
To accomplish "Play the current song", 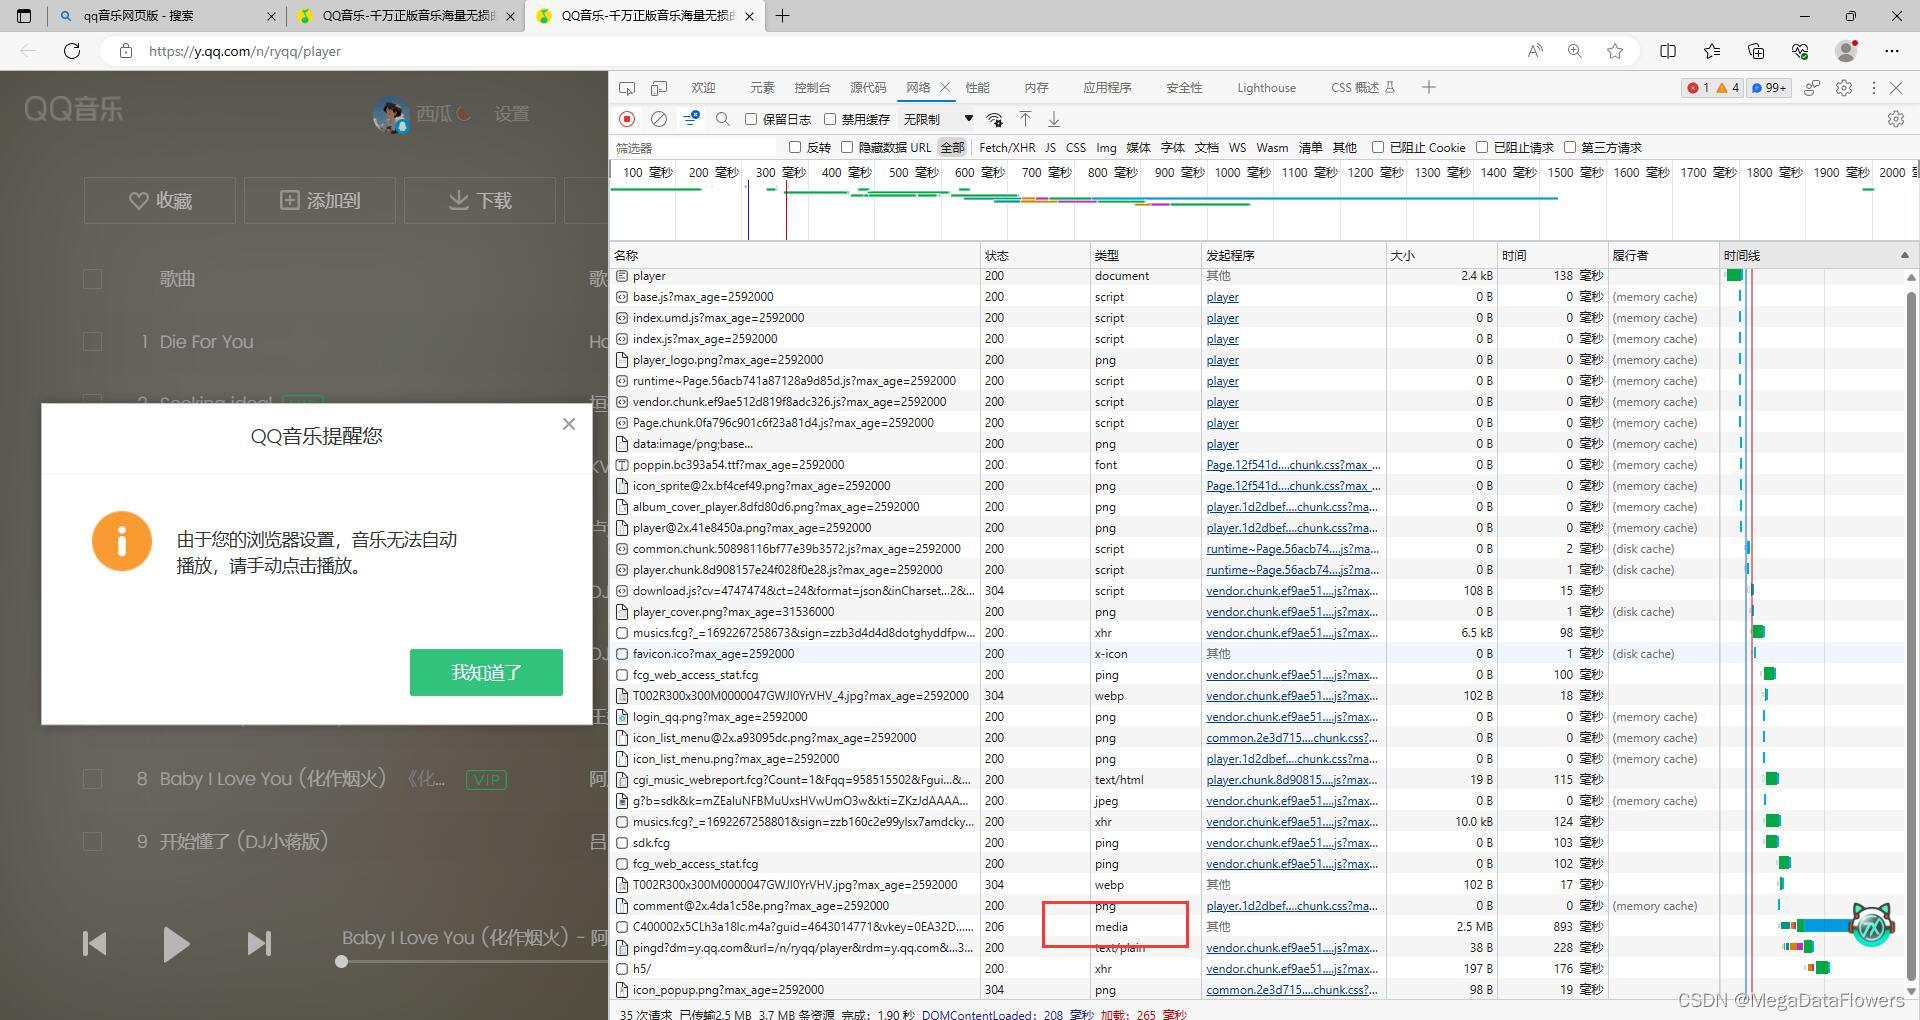I will pos(176,943).
